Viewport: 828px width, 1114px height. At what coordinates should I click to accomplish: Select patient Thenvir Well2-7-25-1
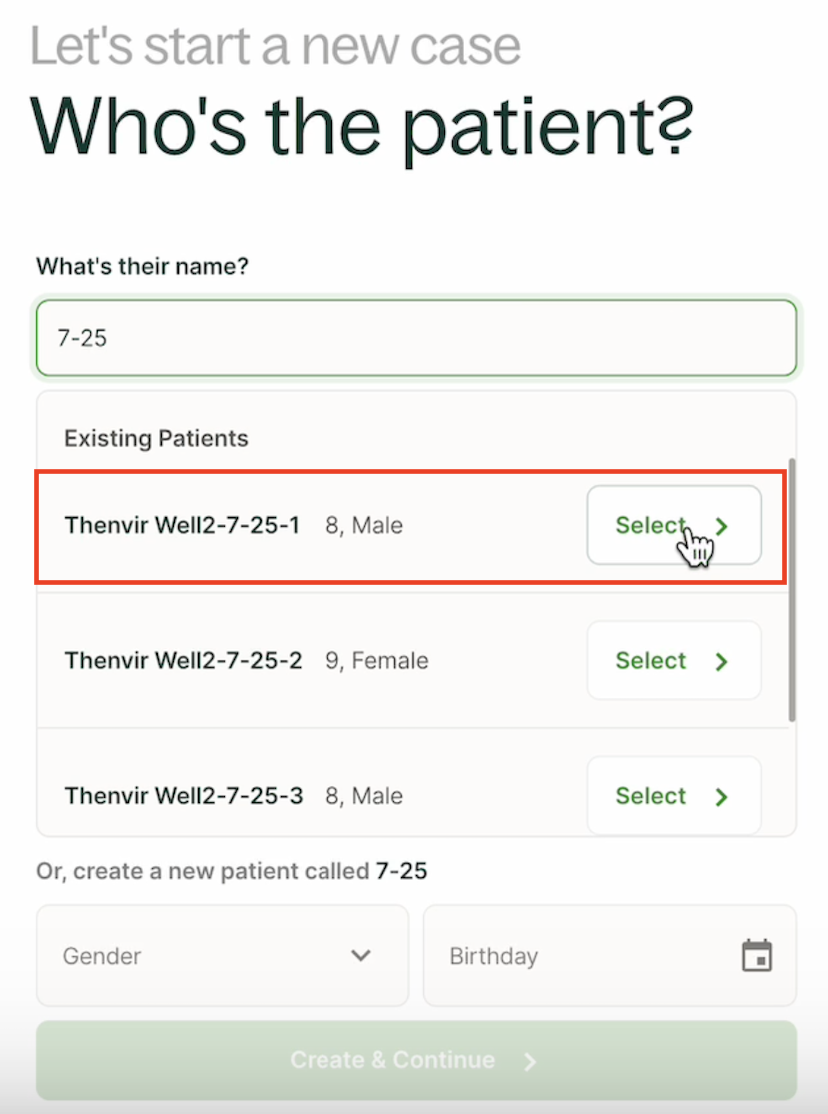[x=672, y=525]
